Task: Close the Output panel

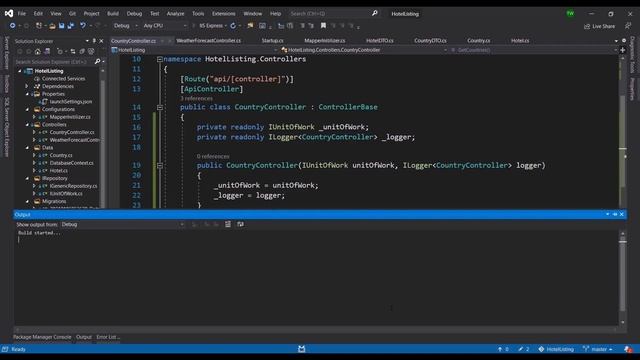Action: point(622,214)
